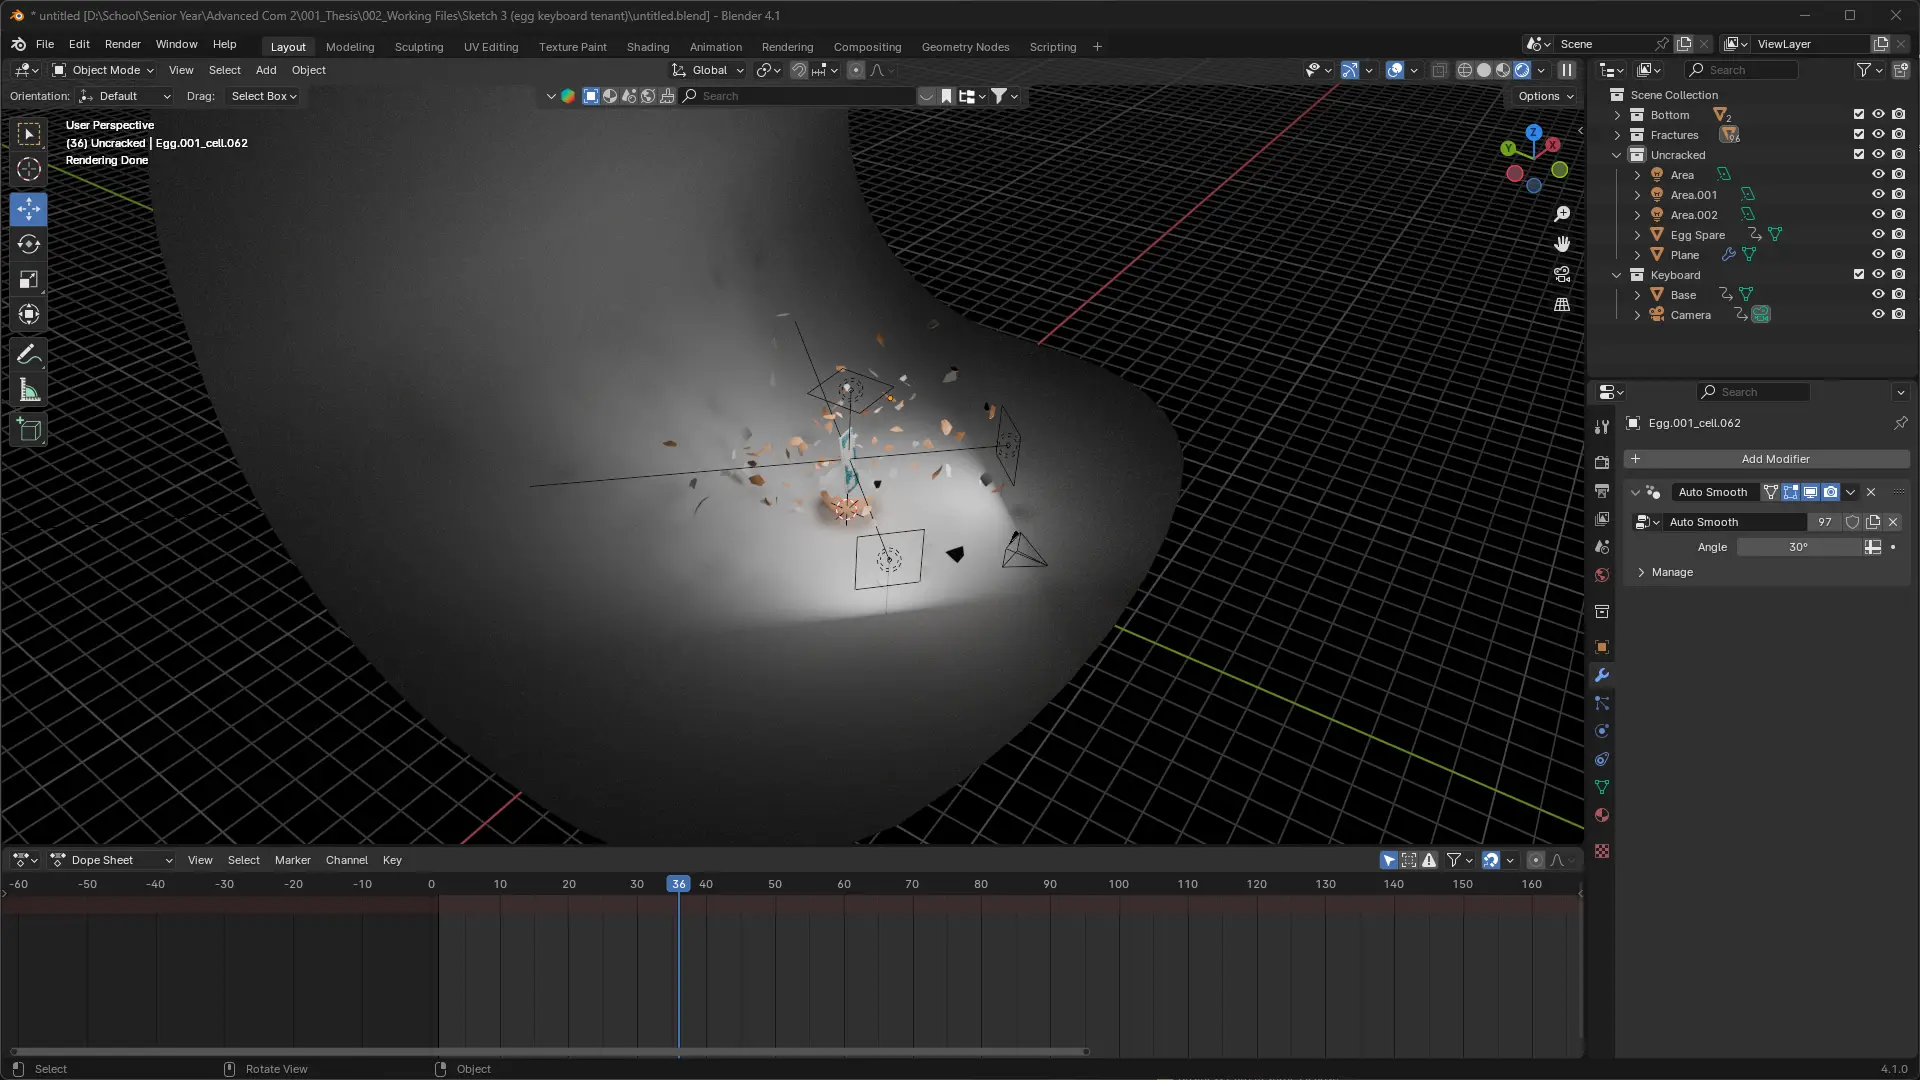Toggle camera view icon in viewport
This screenshot has height=1080, width=1920.
tap(1562, 274)
